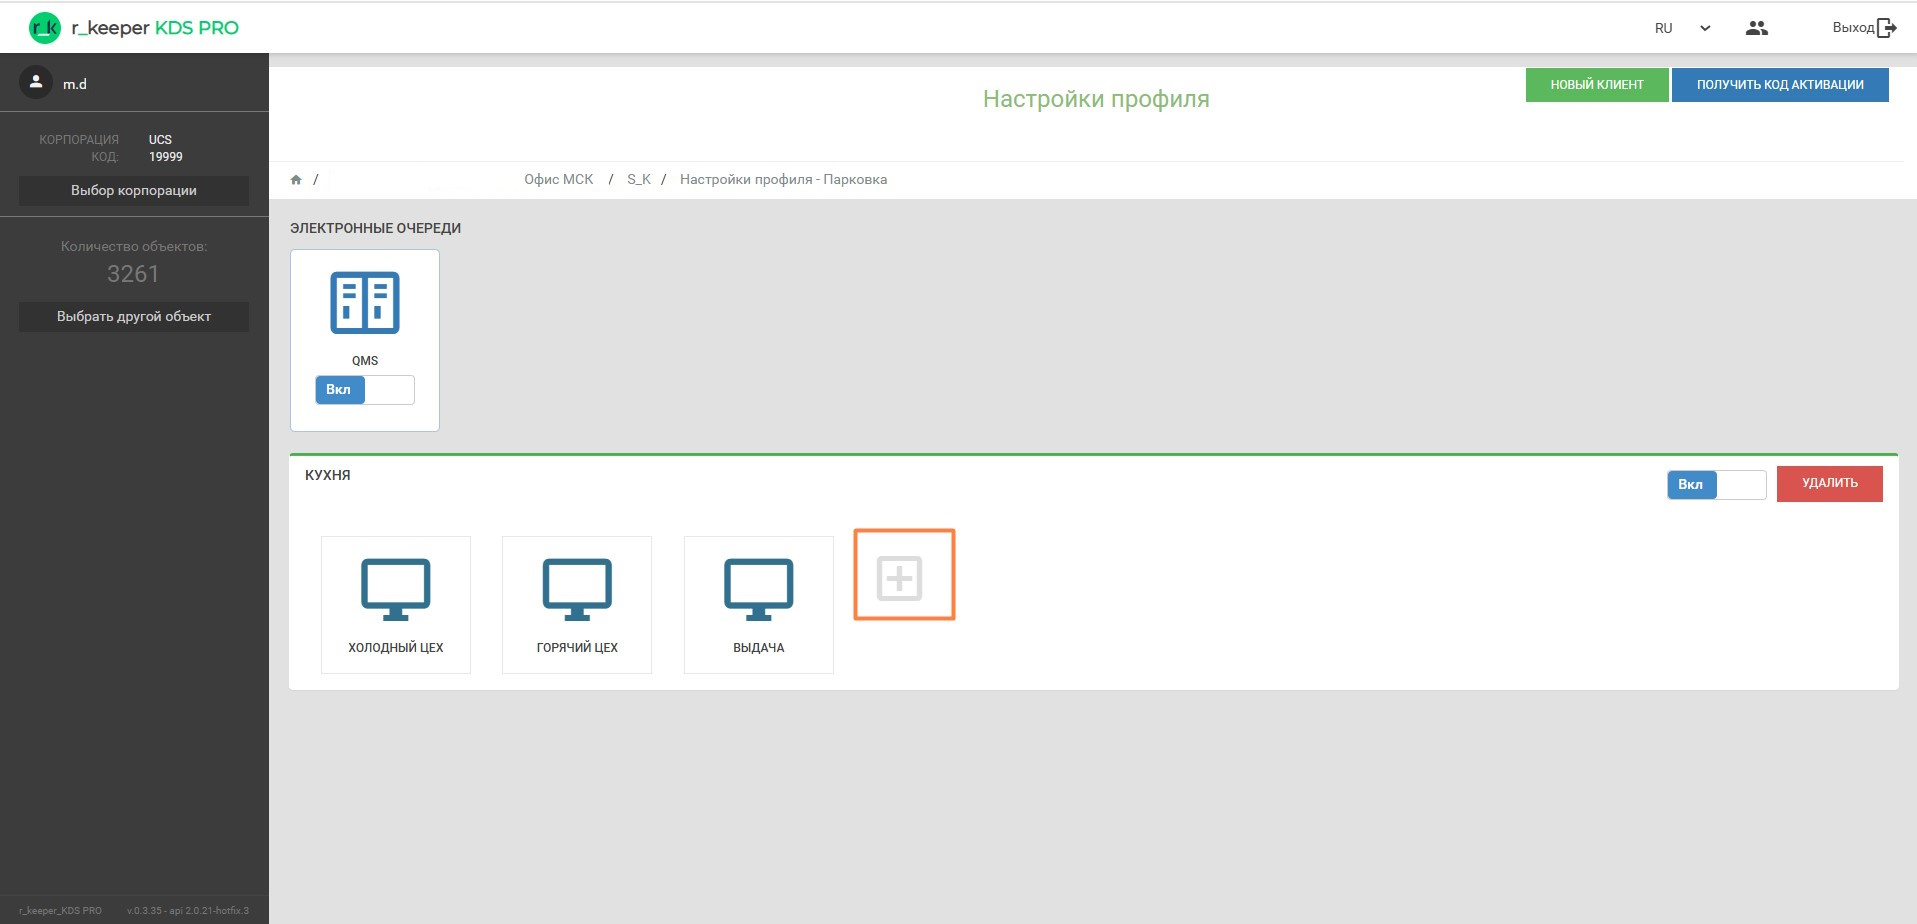
Task: Open the ХОЛОДНЫЙ ЦЕХ monitor station
Action: click(396, 589)
